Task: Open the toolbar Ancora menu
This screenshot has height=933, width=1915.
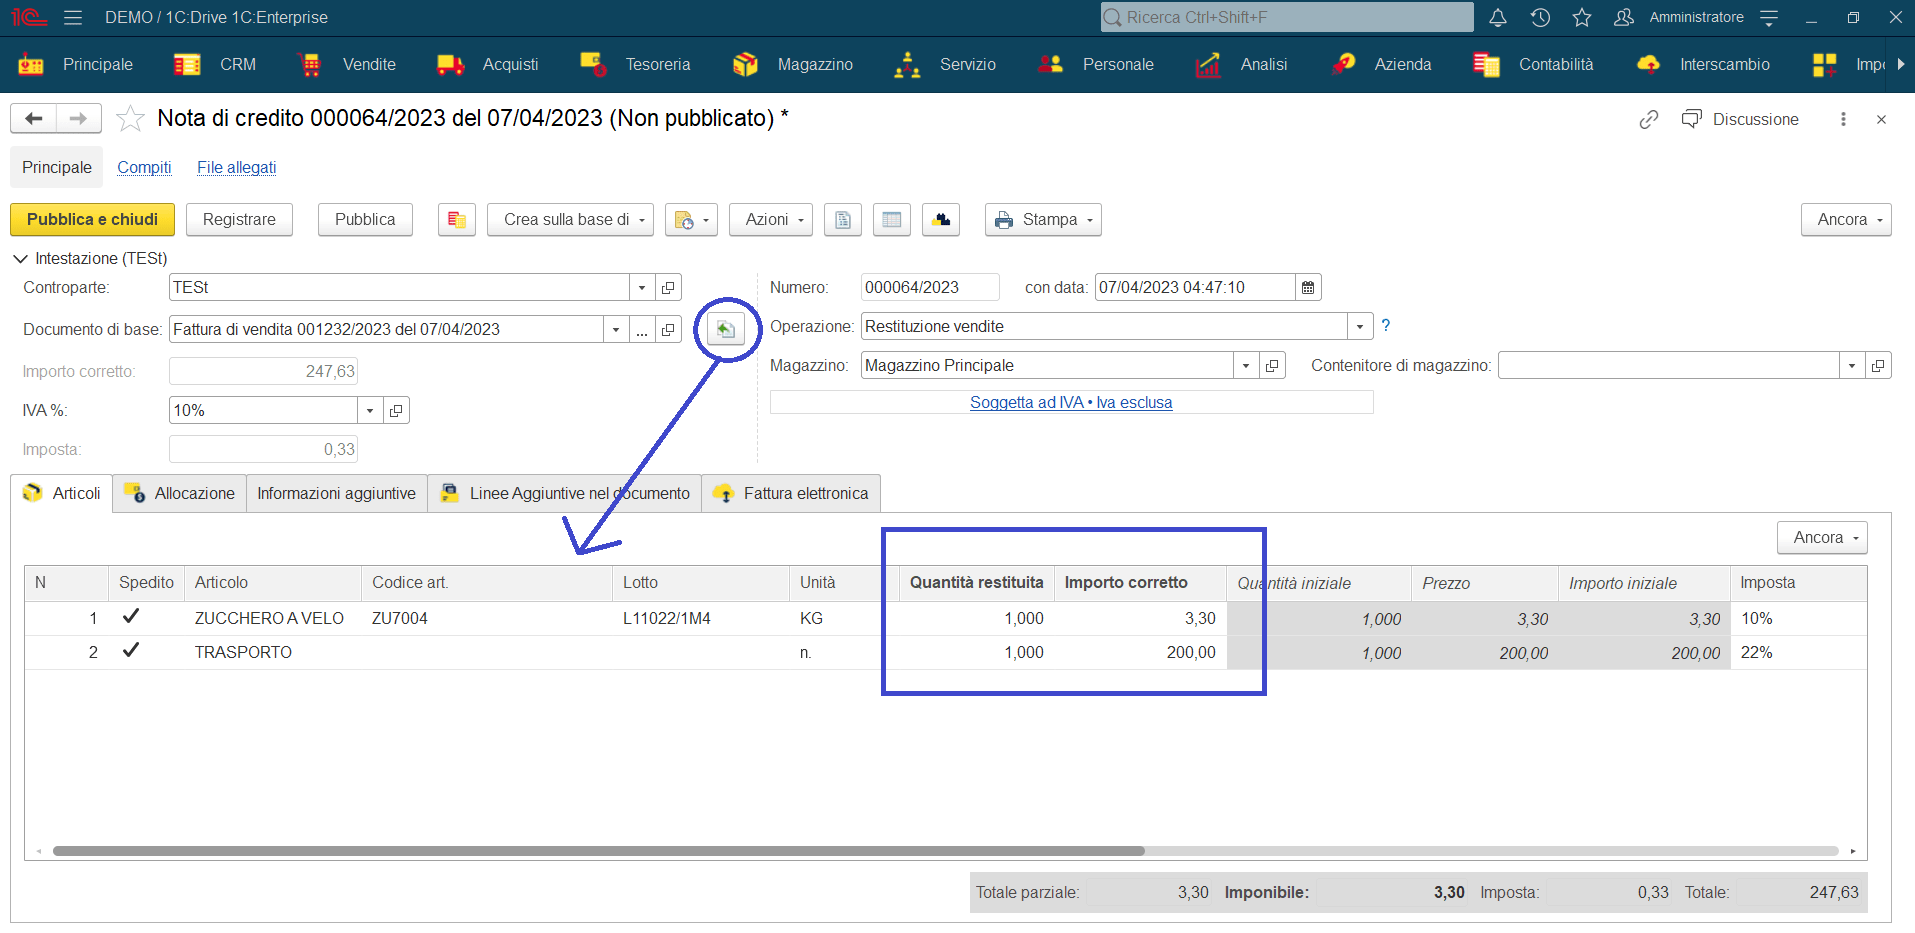Action: click(1847, 220)
